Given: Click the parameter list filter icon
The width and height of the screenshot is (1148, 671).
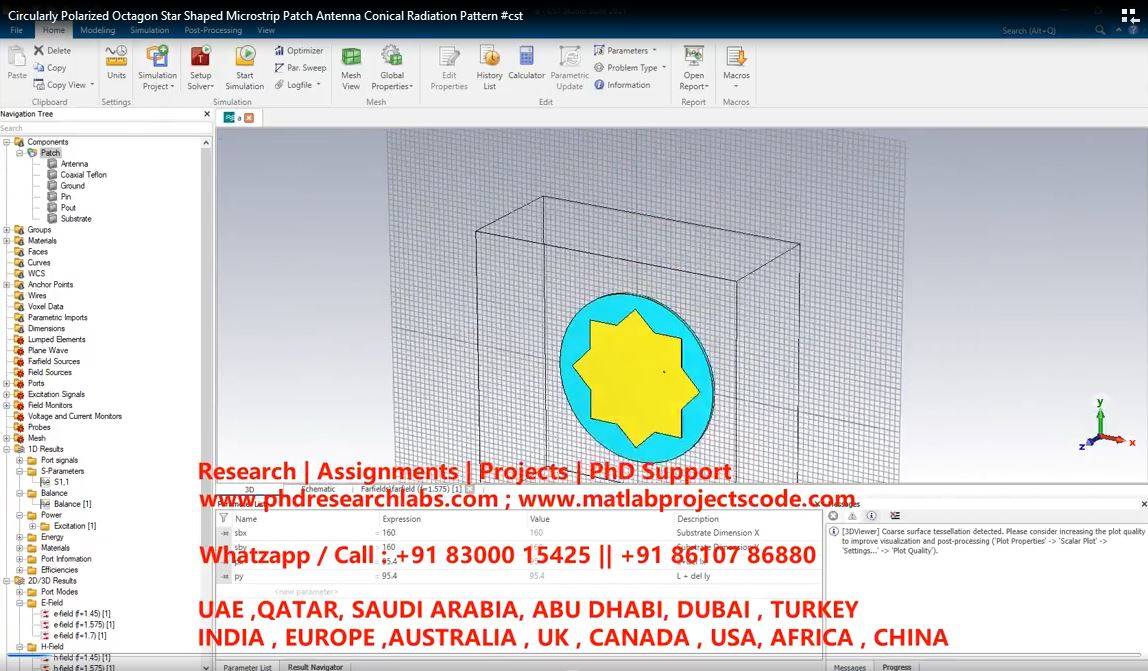Looking at the screenshot, I should pyautogui.click(x=223, y=518).
